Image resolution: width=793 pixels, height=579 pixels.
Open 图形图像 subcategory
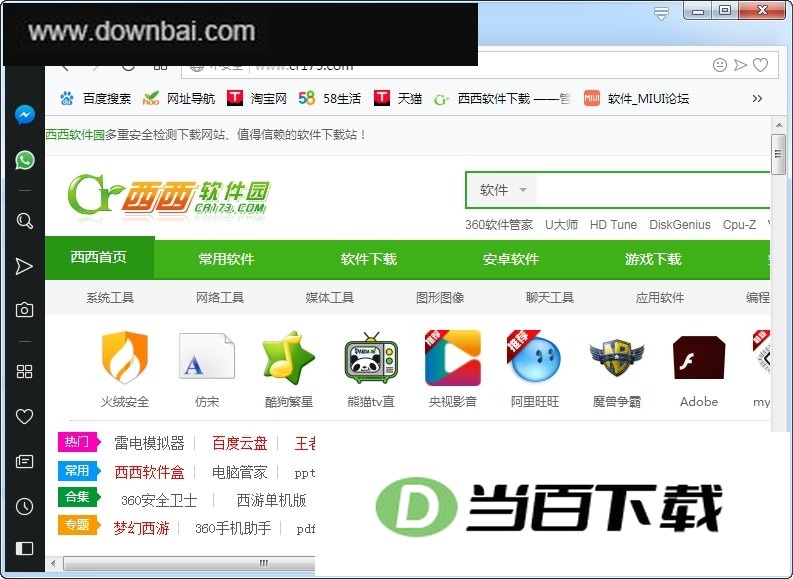coord(440,297)
